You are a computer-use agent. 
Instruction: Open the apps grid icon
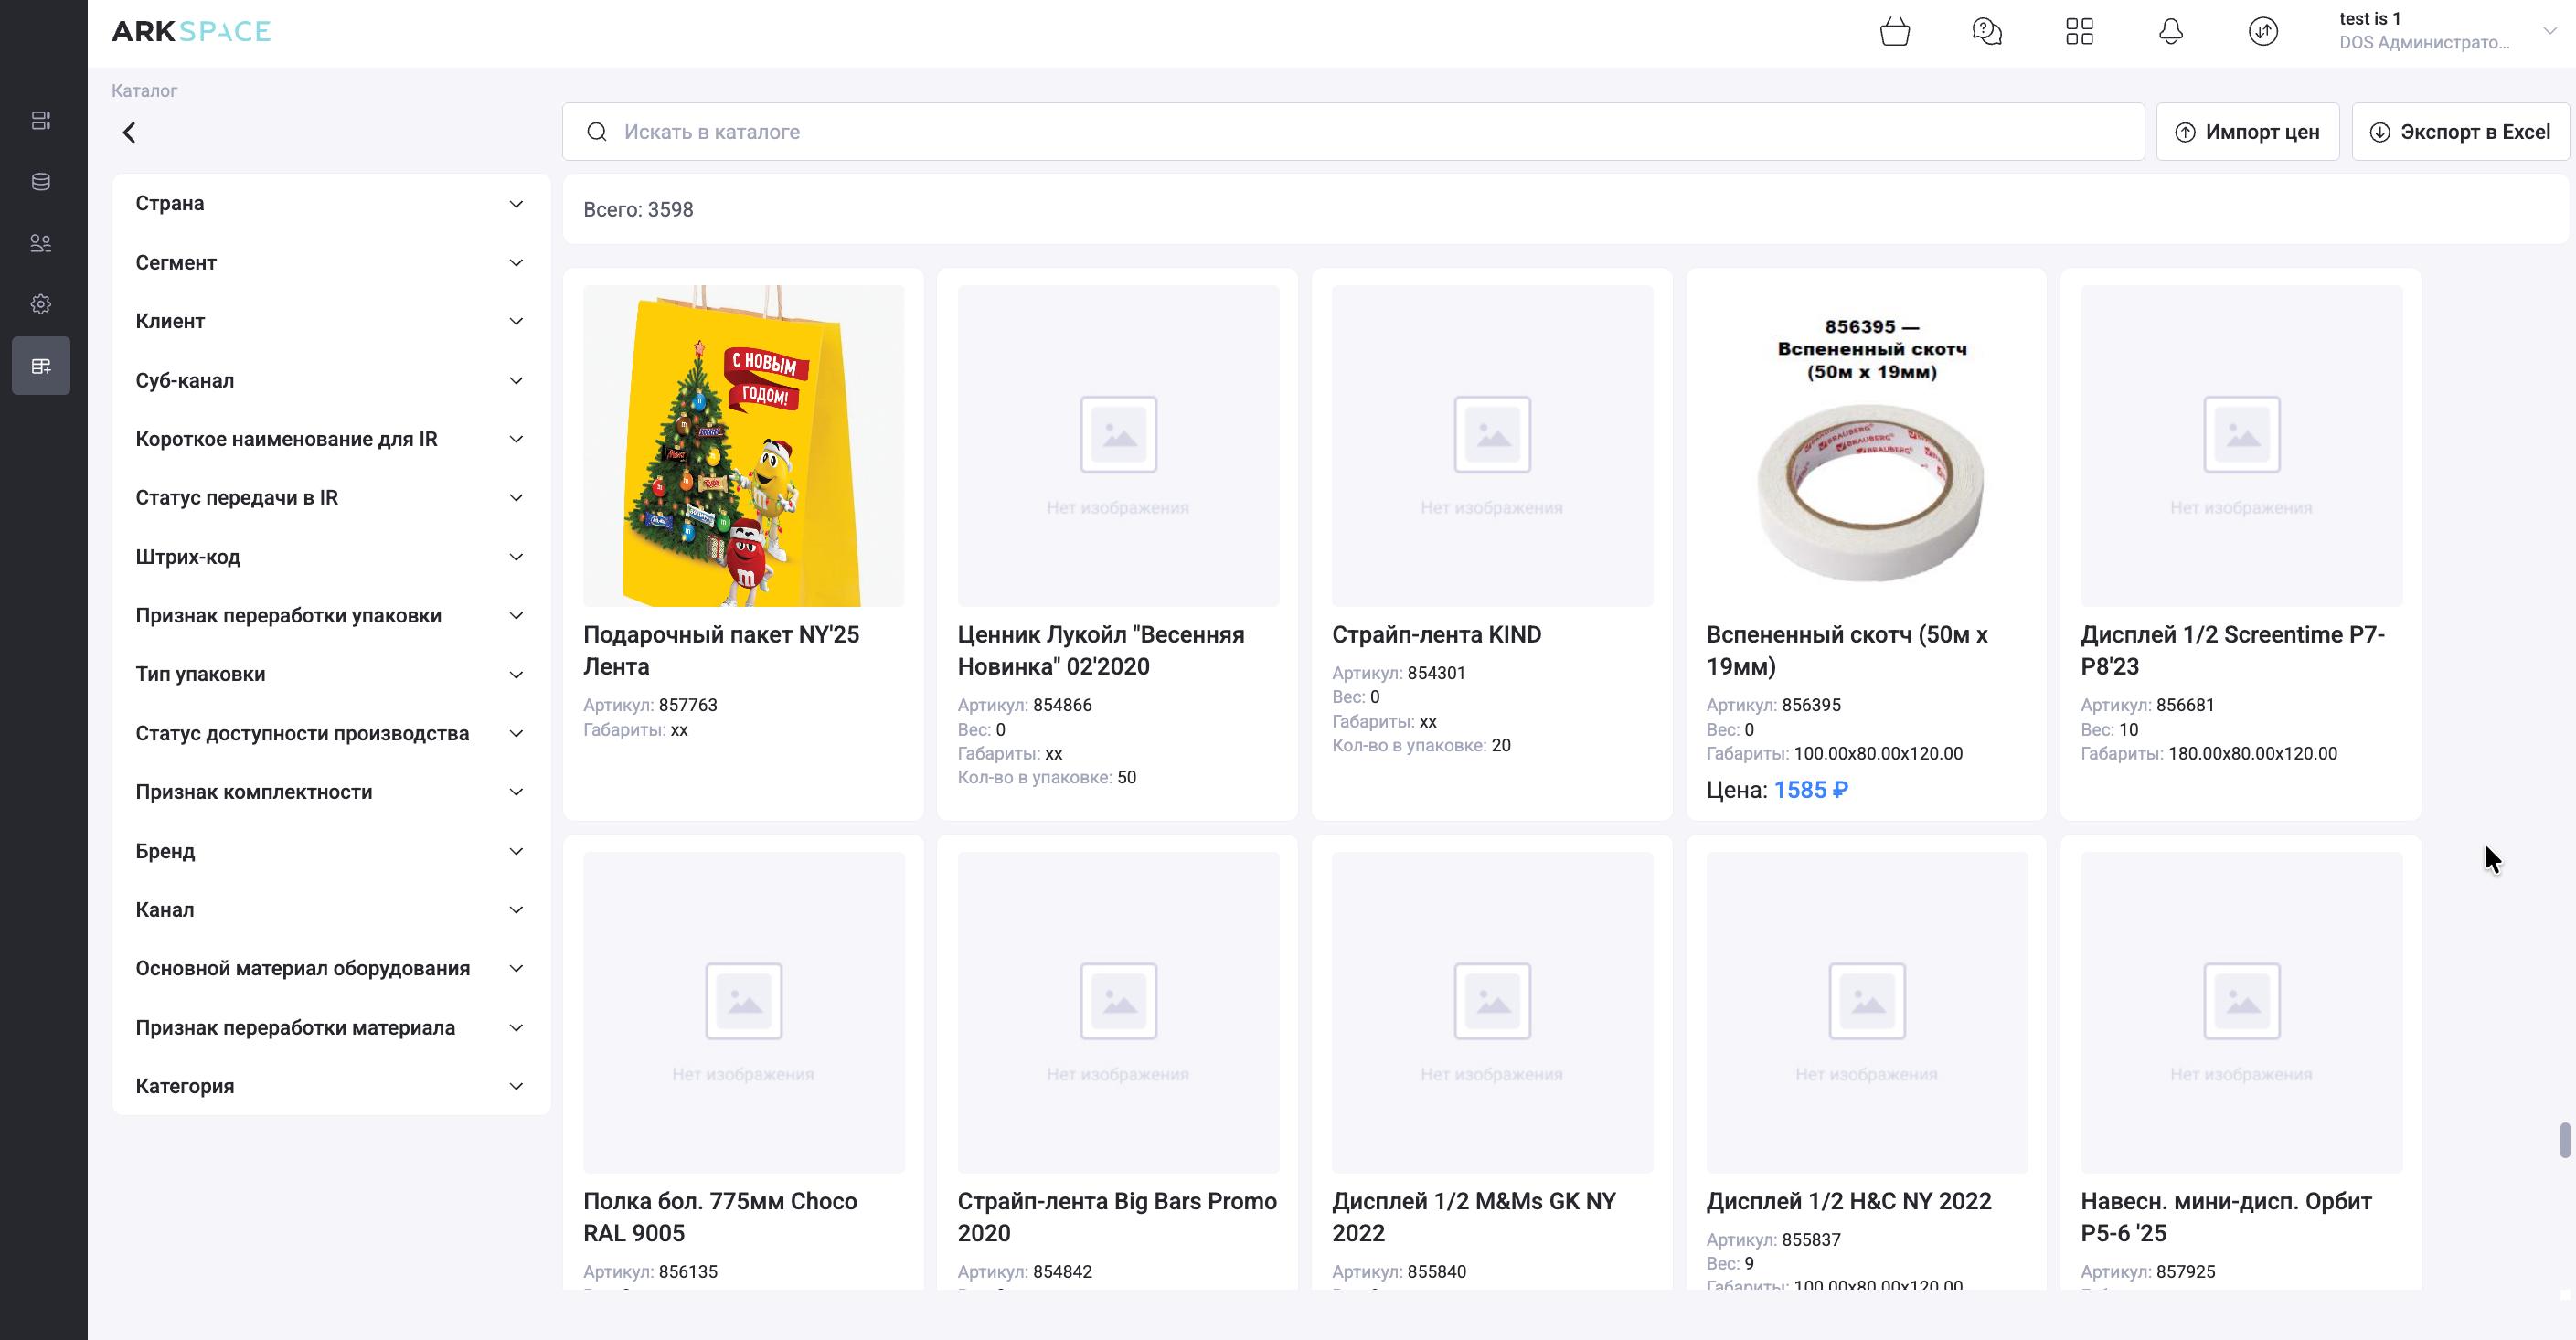[2079, 32]
